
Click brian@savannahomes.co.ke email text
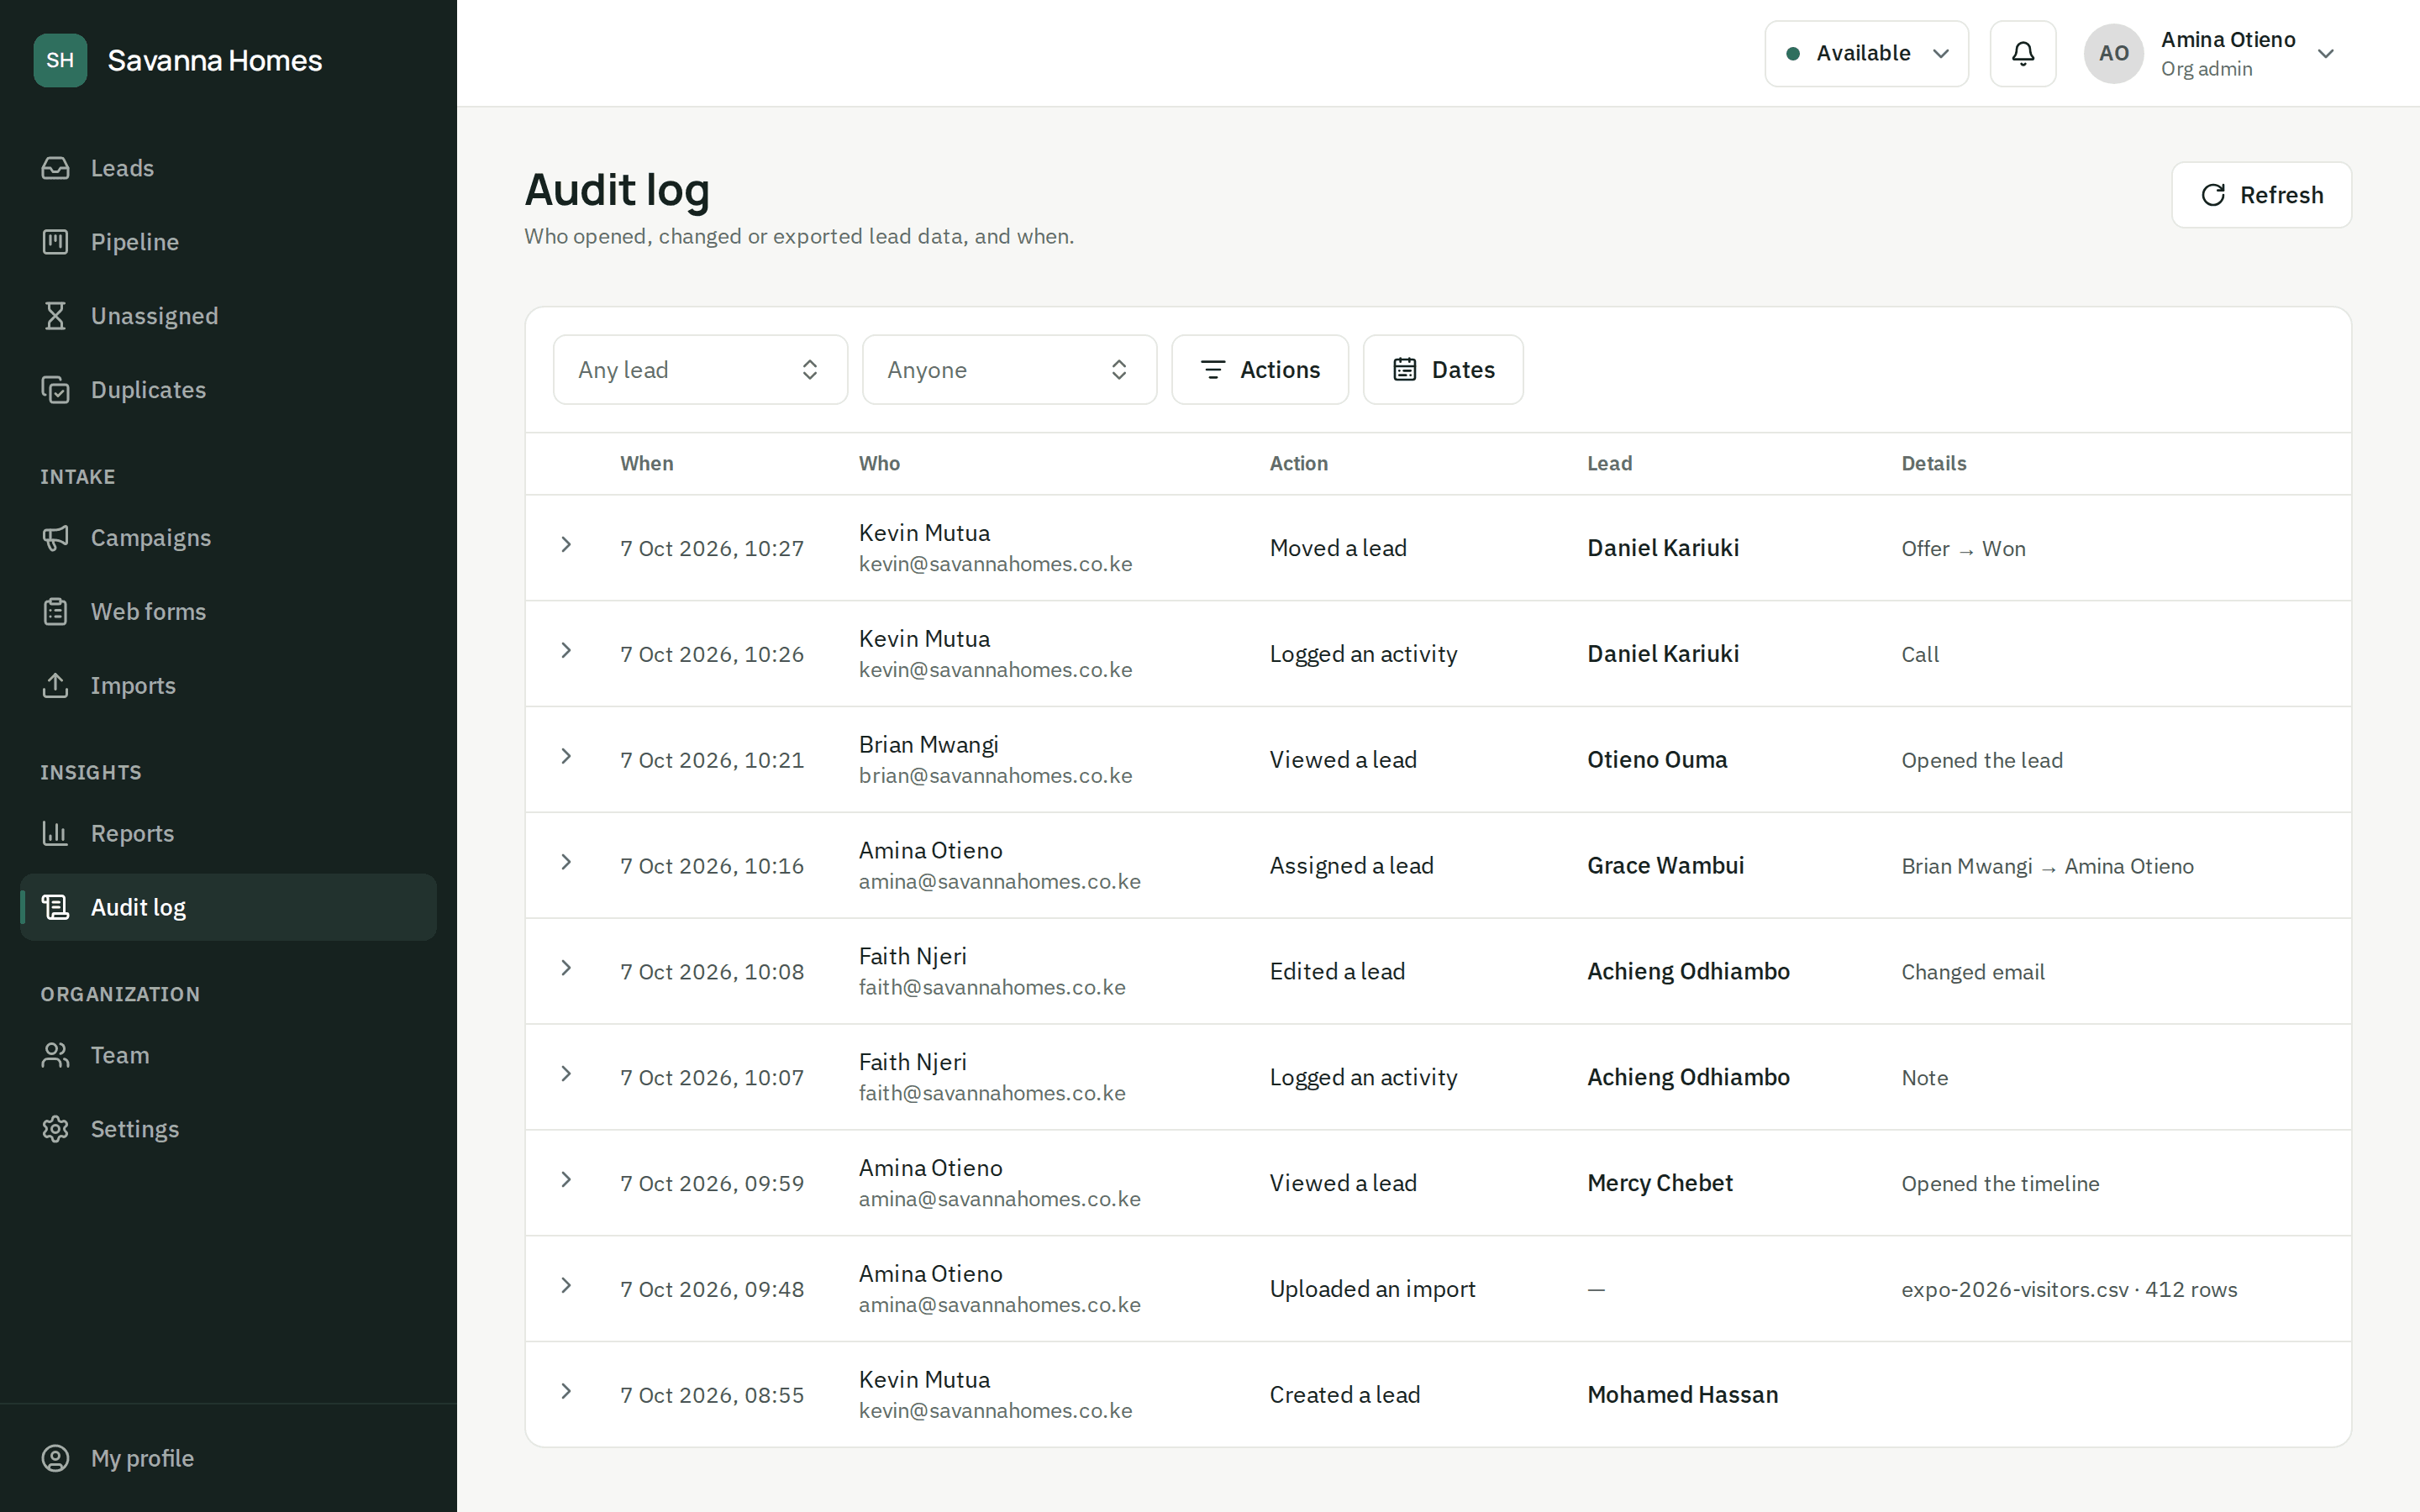pyautogui.click(x=995, y=776)
